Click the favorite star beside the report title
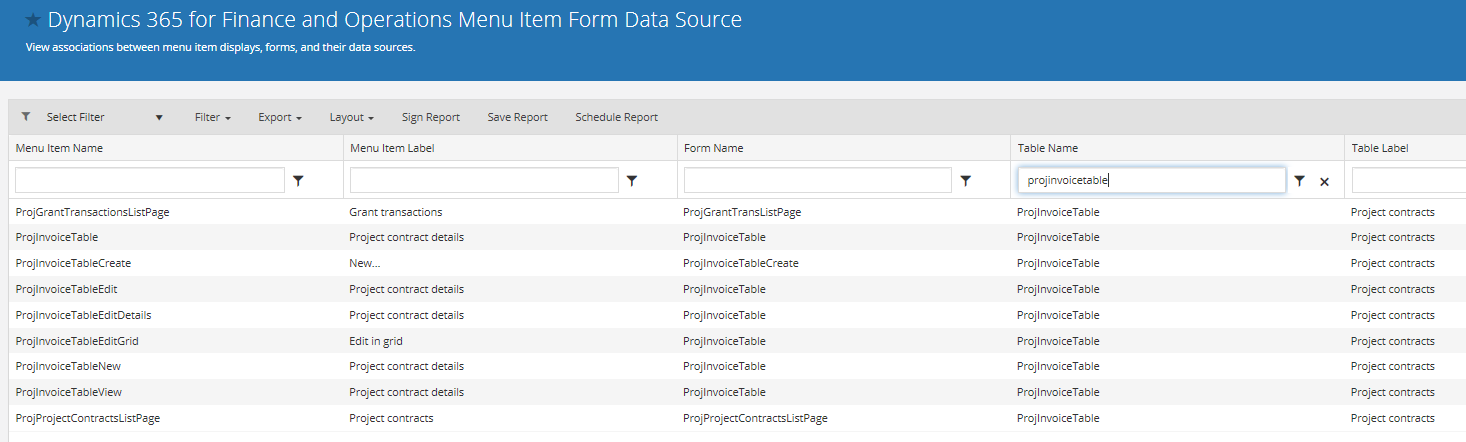1466x442 pixels. (33, 20)
